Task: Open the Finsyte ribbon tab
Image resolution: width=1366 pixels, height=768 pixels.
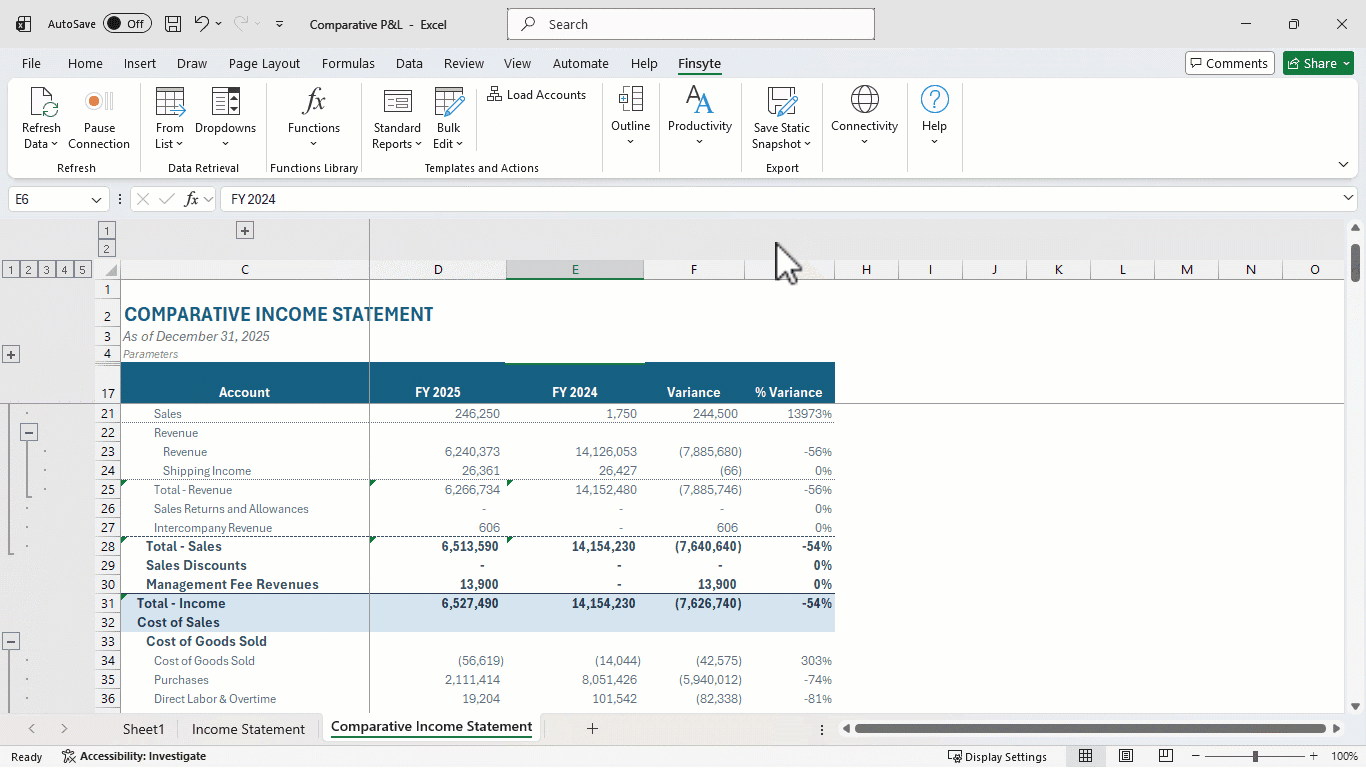Action: (x=699, y=63)
